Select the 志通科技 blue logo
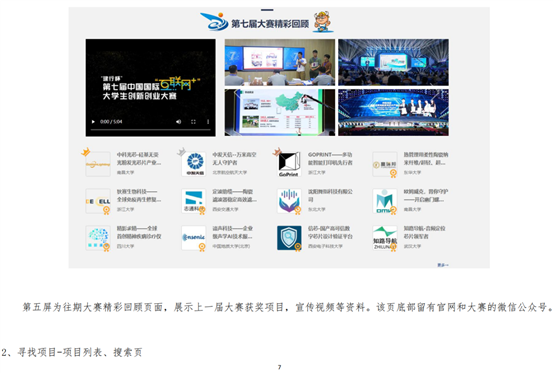 click(194, 201)
